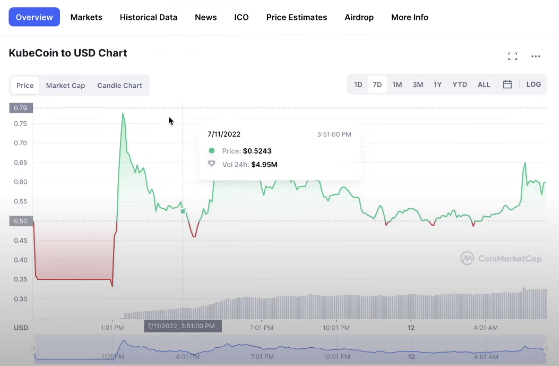Switch to the Markets tab
The height and width of the screenshot is (366, 559).
point(86,17)
